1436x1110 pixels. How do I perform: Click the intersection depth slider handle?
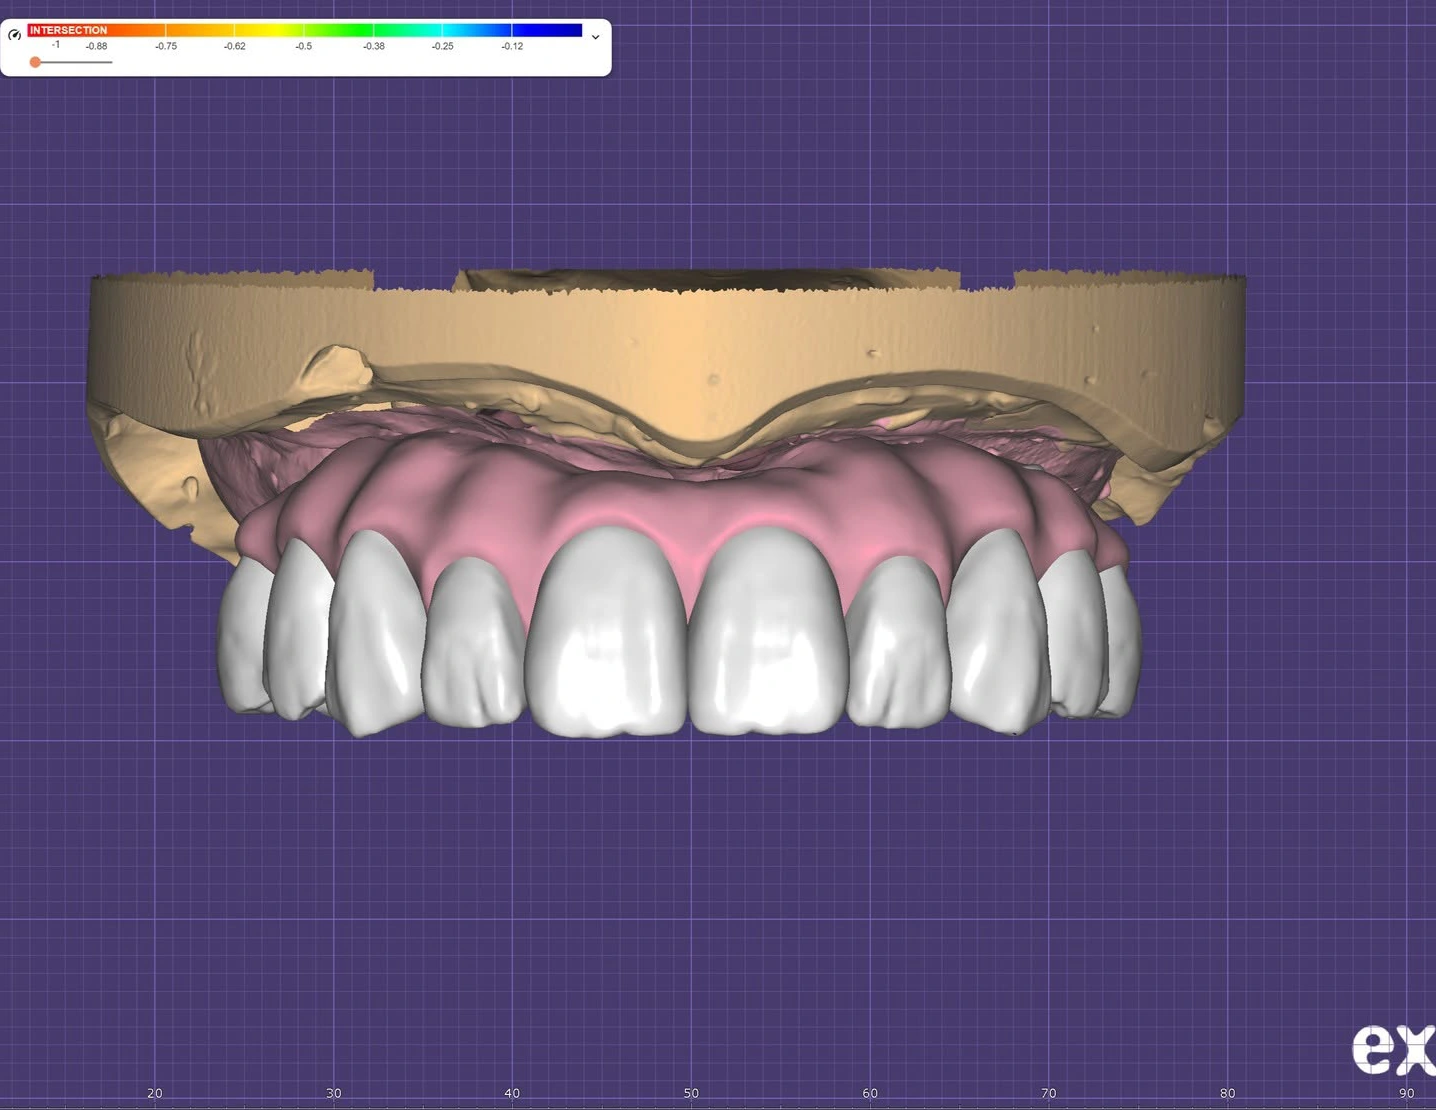point(35,62)
